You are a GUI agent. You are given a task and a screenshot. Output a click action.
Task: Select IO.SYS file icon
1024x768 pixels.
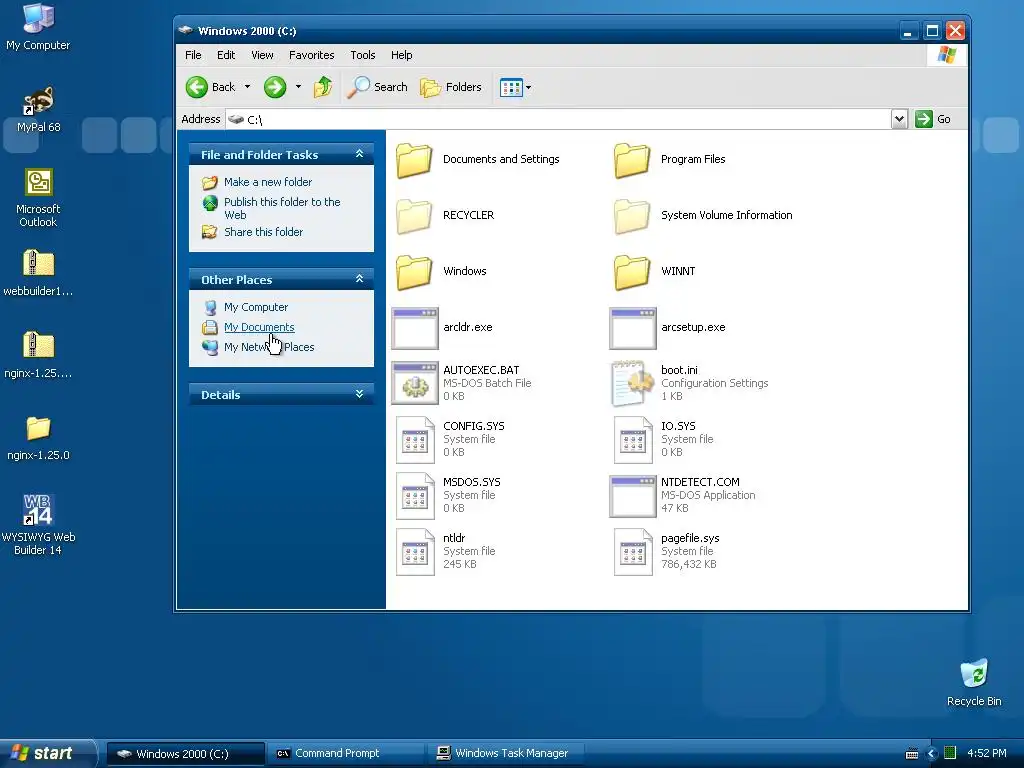coord(633,440)
